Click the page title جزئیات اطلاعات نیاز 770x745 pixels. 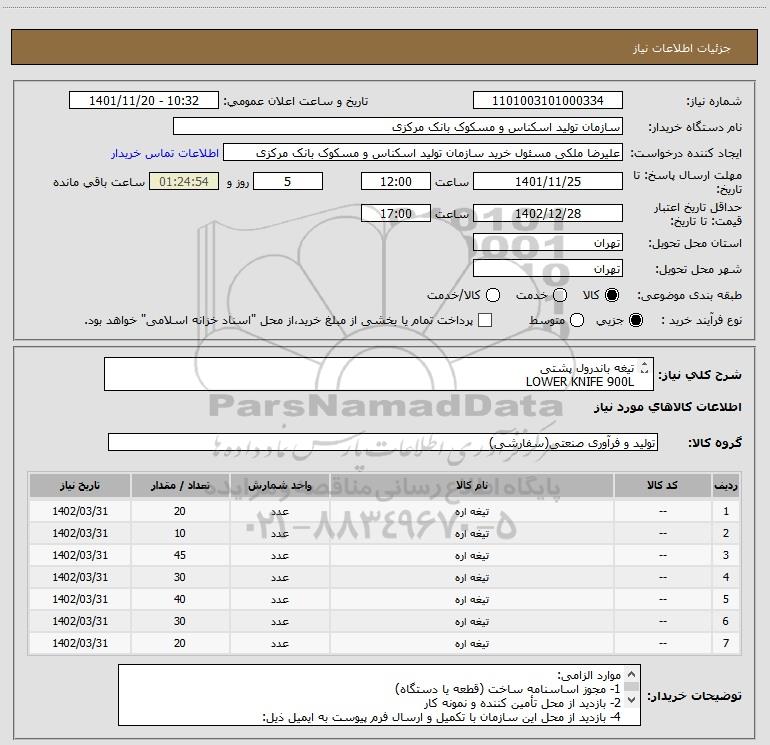pyautogui.click(x=682, y=48)
